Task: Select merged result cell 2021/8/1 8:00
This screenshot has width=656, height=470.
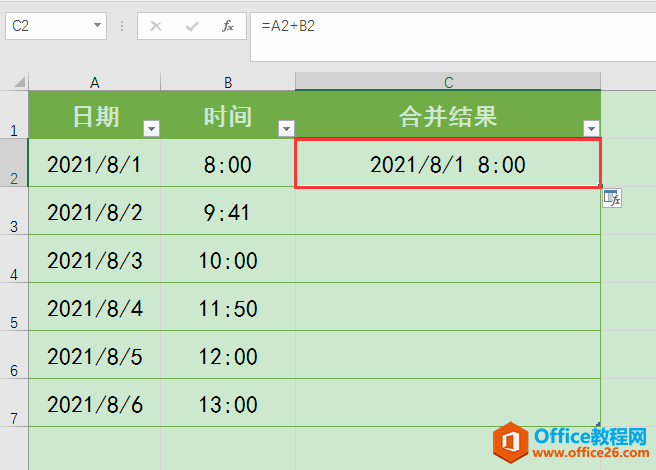Action: pyautogui.click(x=448, y=163)
